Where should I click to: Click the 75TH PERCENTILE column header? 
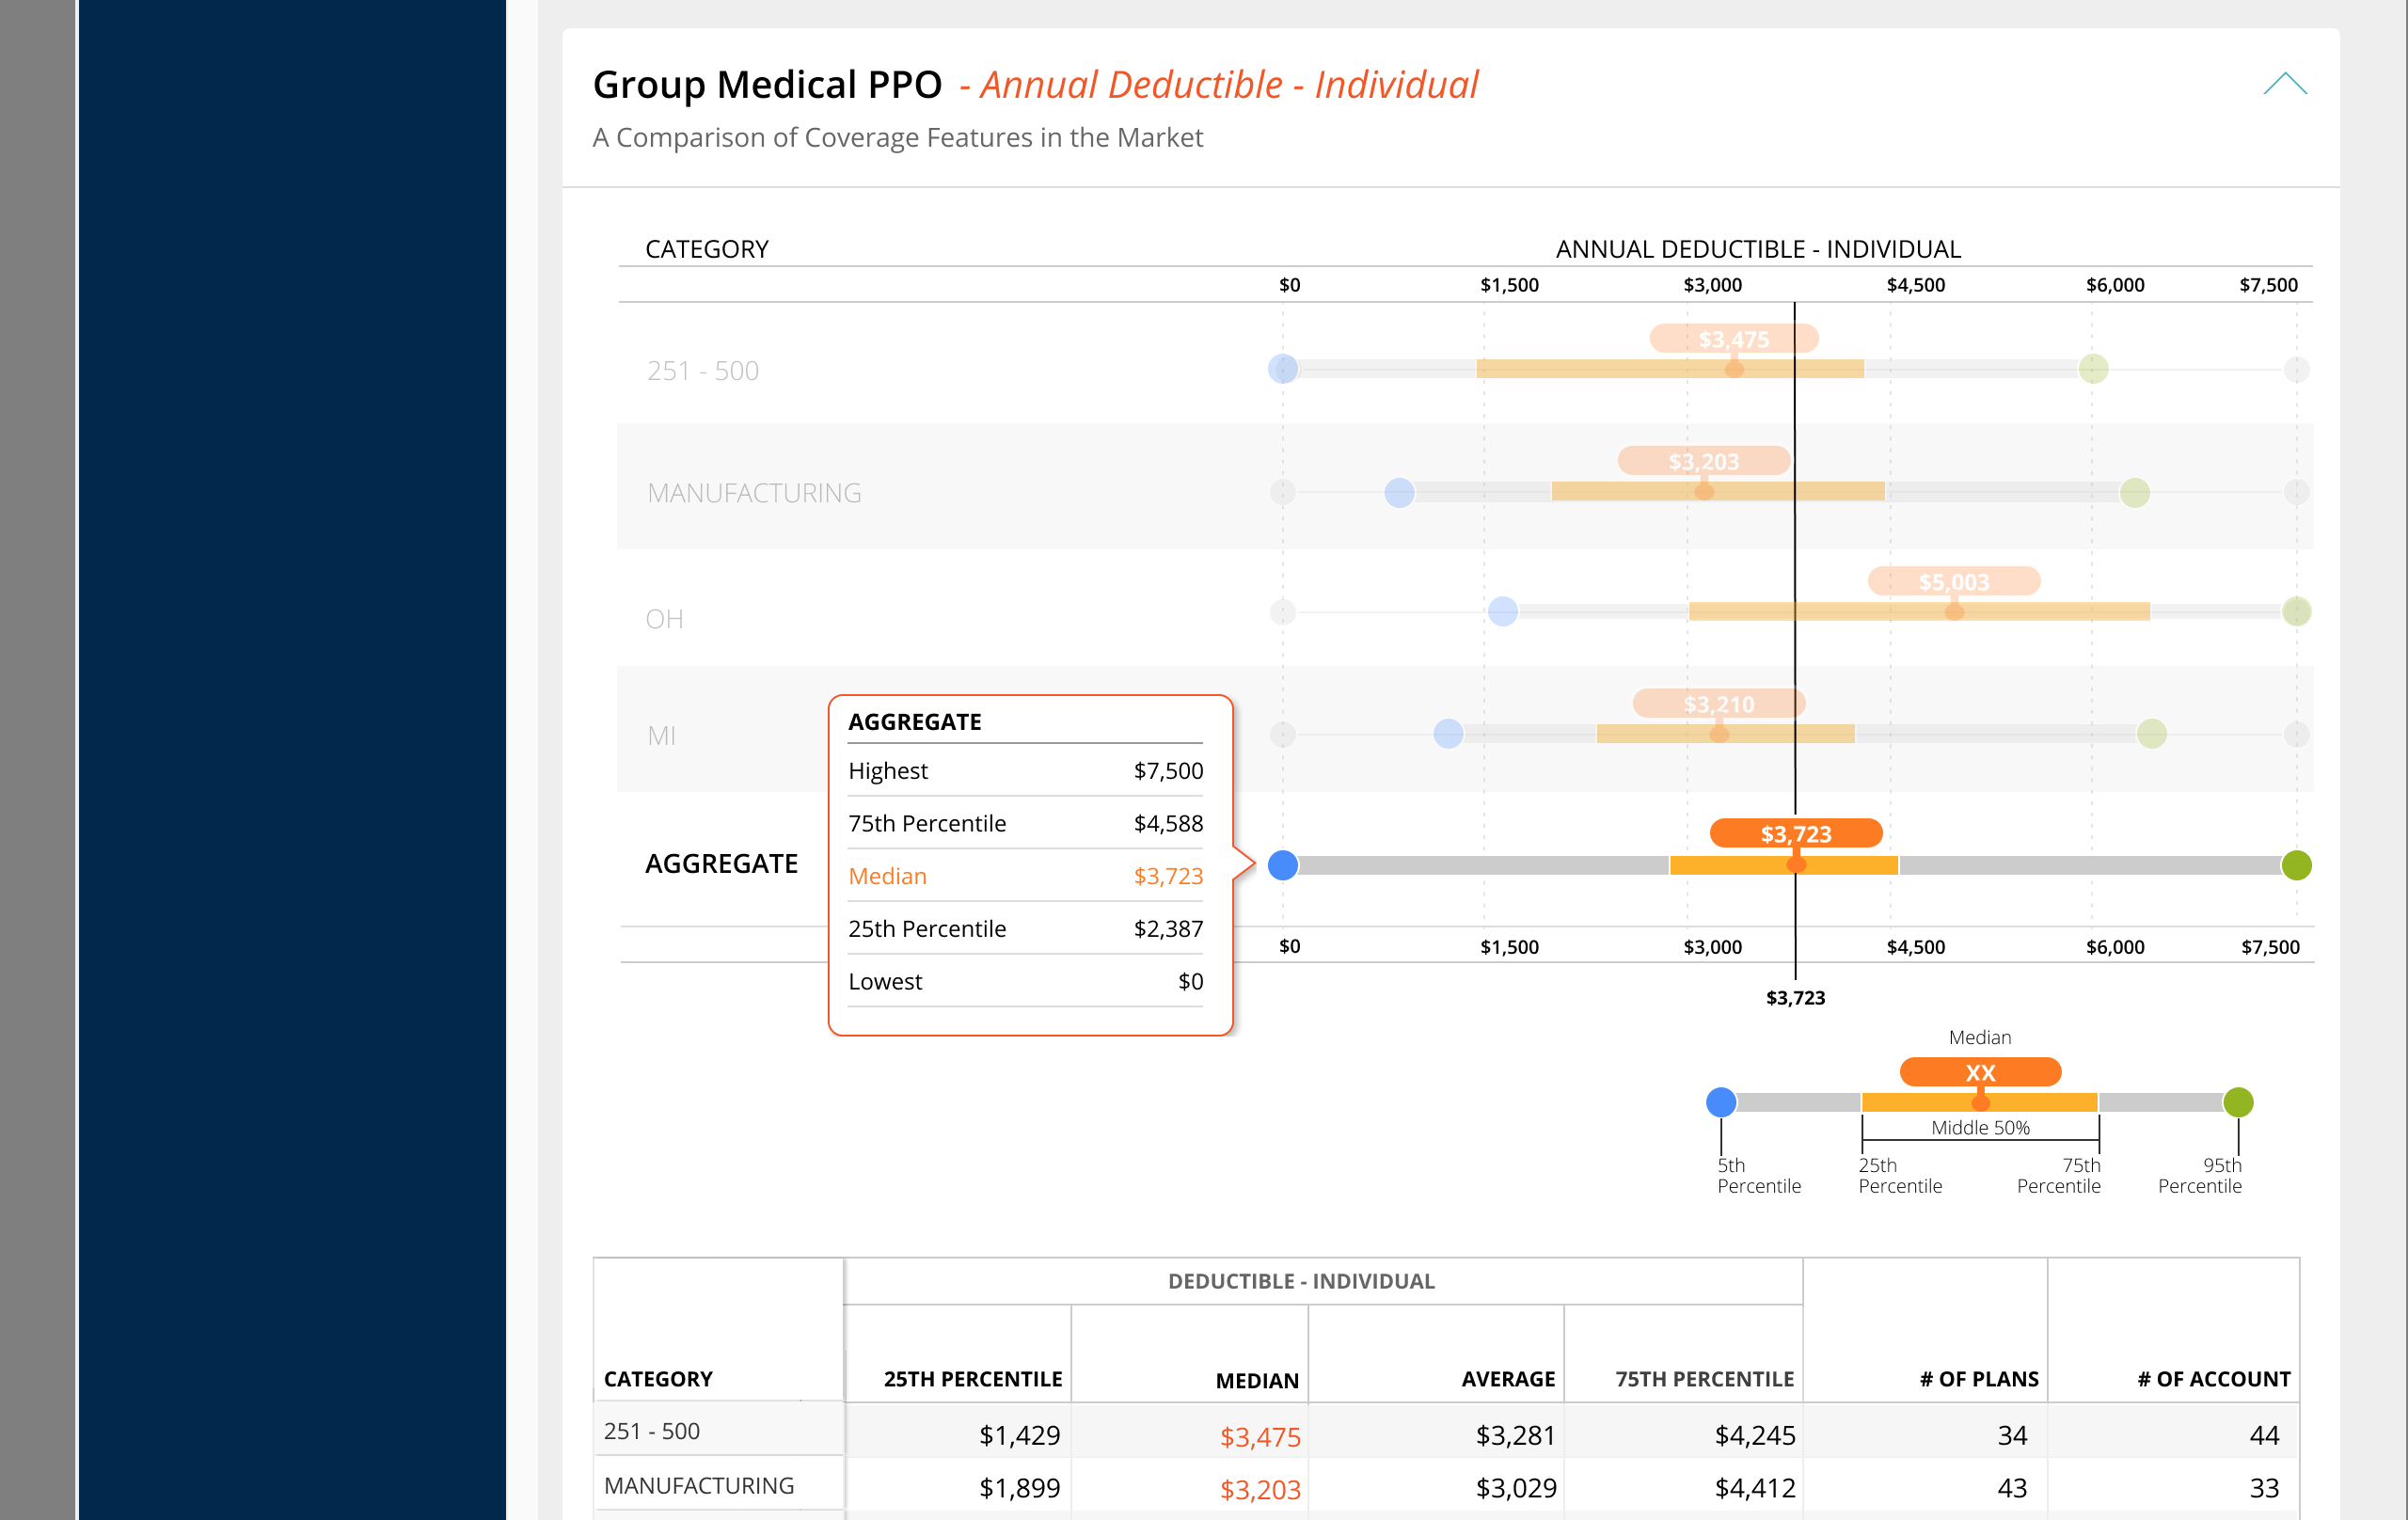(1704, 1380)
